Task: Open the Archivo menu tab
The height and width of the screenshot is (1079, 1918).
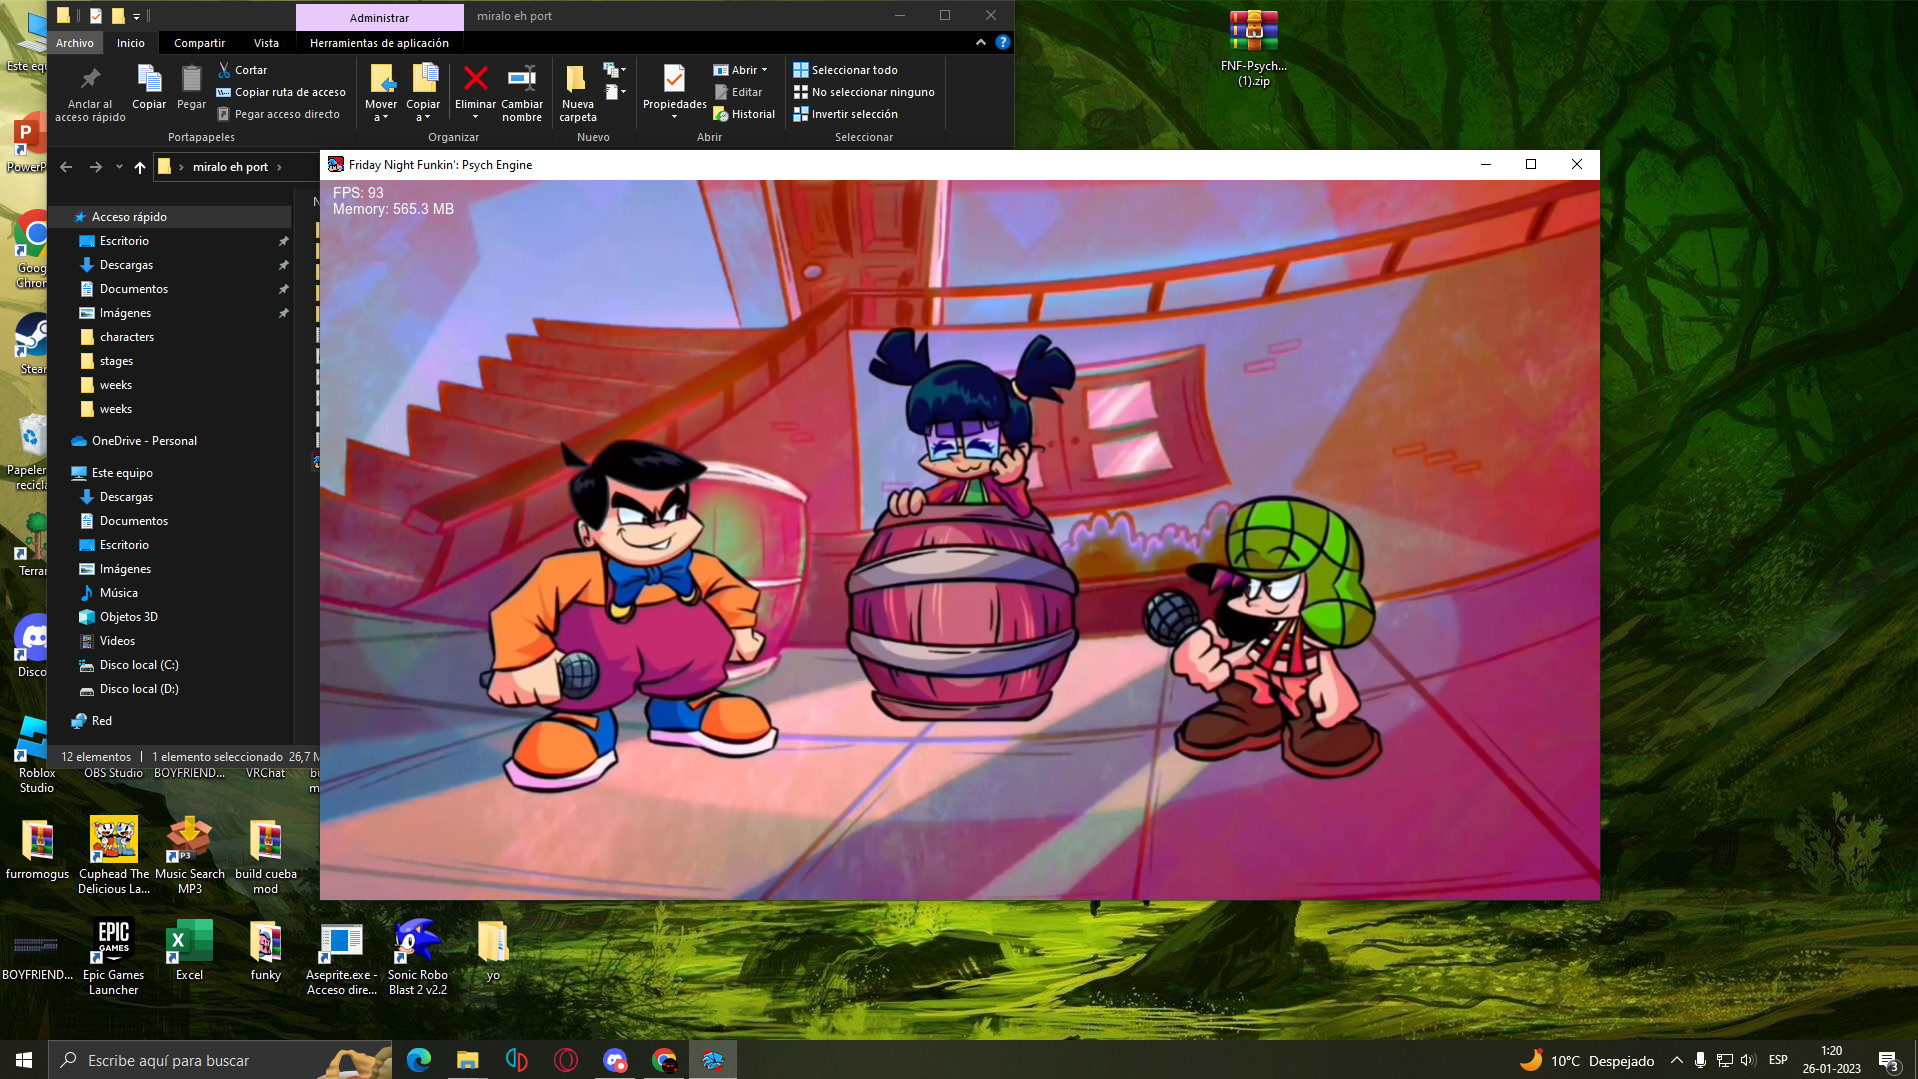Action: [x=75, y=43]
